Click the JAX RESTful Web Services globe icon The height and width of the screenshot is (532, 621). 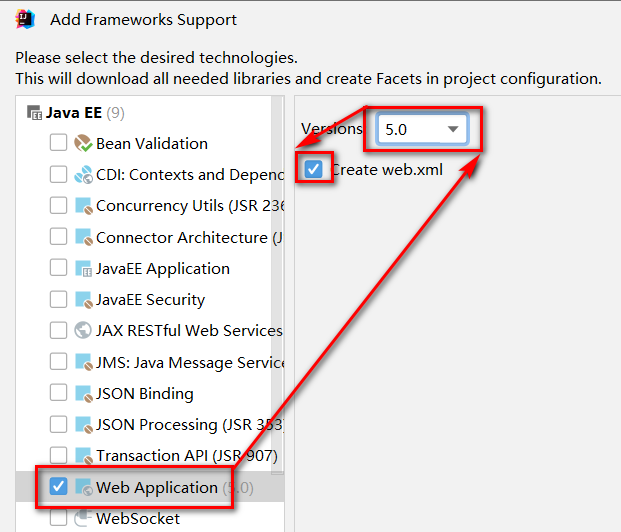point(83,331)
